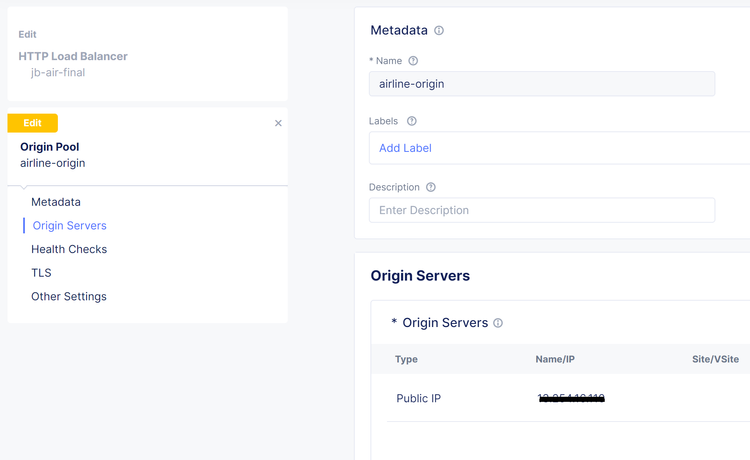Select the HTTP Load Balancer jb-air-final card

coord(147,54)
